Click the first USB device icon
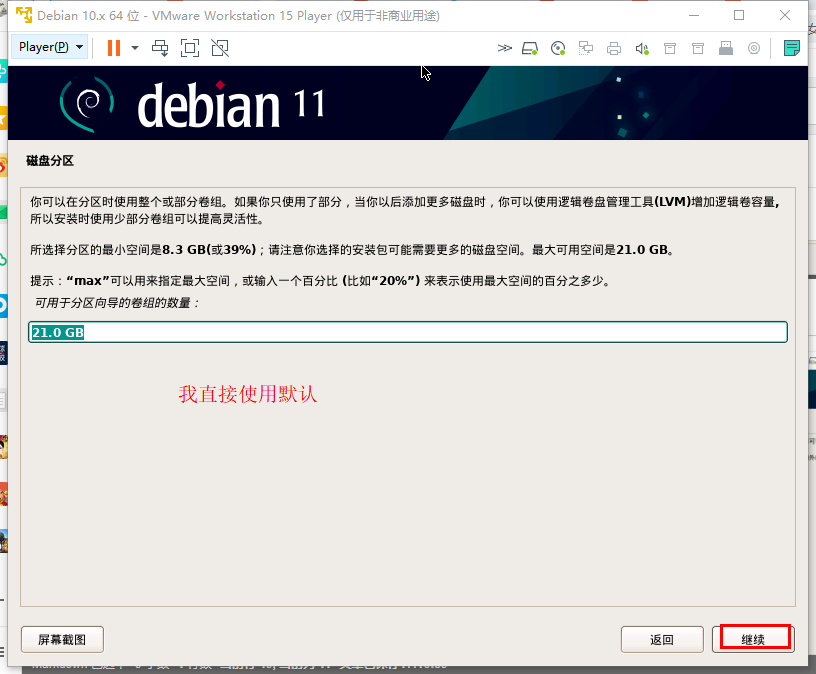 click(670, 49)
